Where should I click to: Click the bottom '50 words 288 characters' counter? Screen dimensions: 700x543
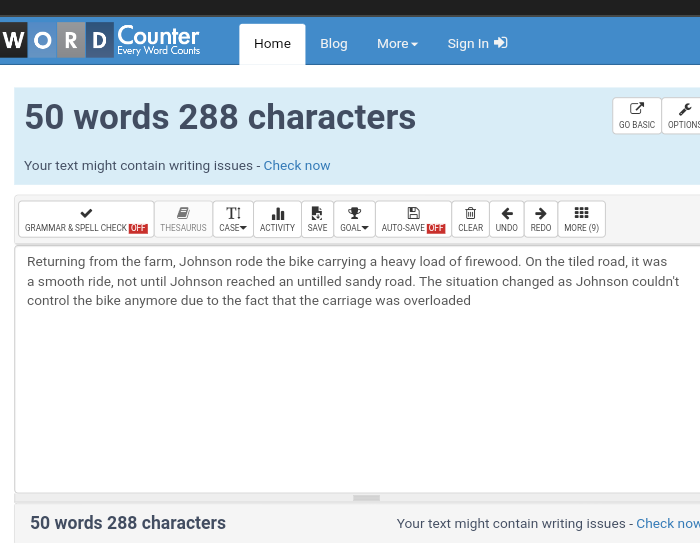(128, 523)
